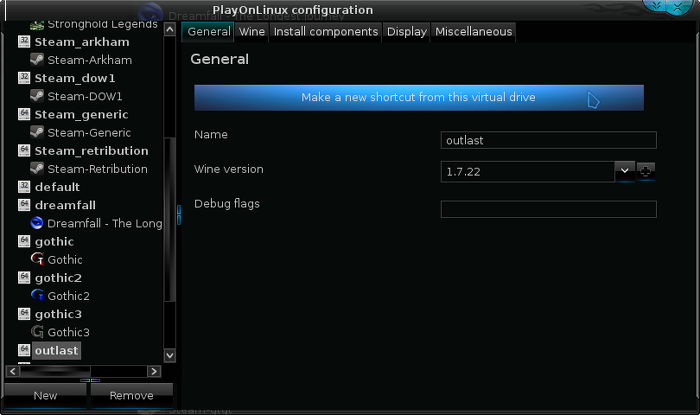Click the Steam-Retribution shortcut icon
This screenshot has height=415, width=700.
coord(37,169)
